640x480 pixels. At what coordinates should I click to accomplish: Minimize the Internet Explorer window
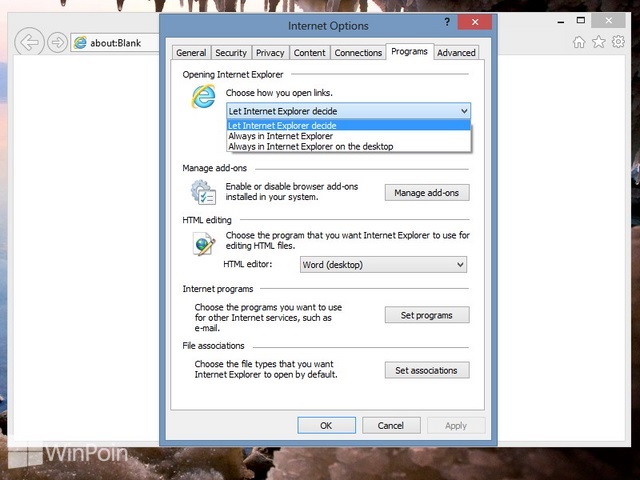click(561, 22)
